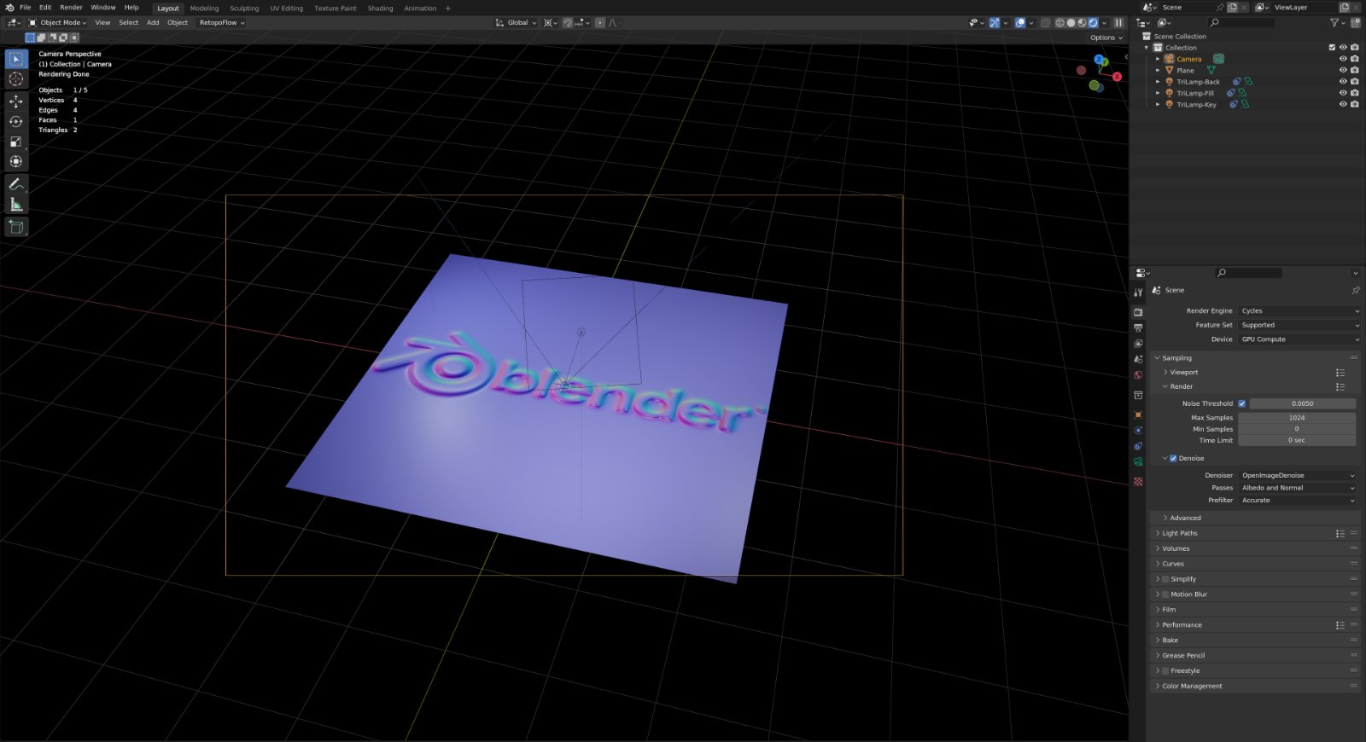This screenshot has width=1366, height=742.
Task: Adjust the Max Samples value field
Action: coord(1297,417)
